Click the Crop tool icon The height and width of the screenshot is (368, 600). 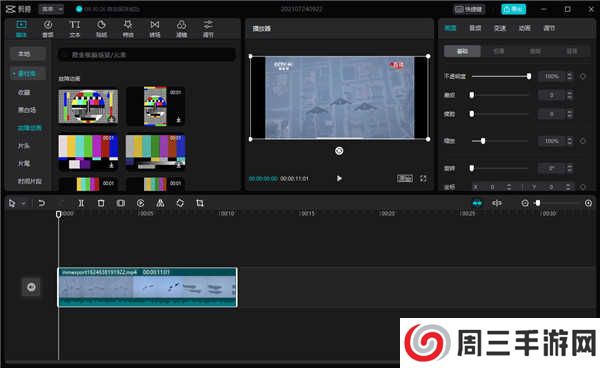tap(200, 203)
